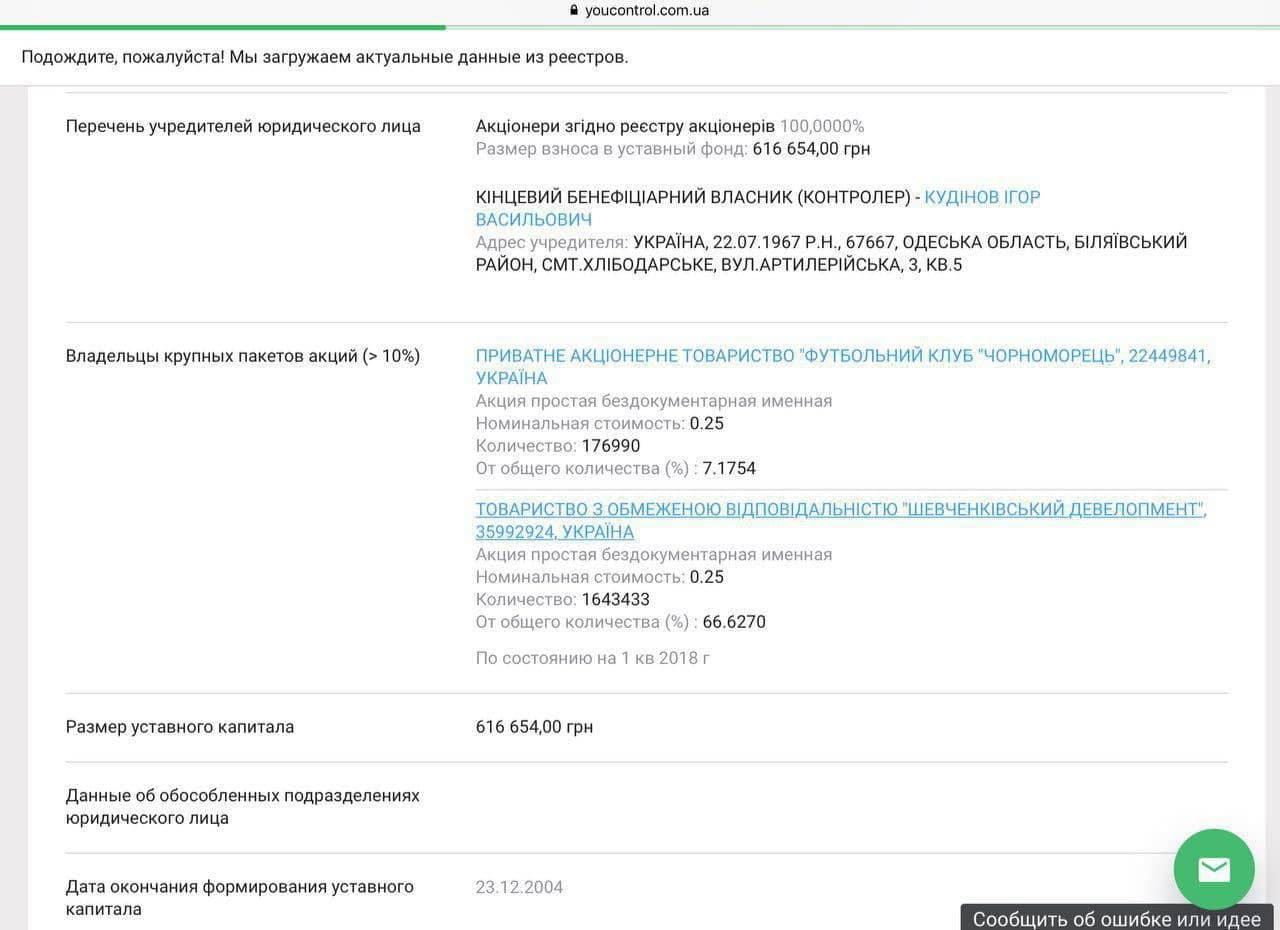Click the percentage value 7.1754

(729, 468)
